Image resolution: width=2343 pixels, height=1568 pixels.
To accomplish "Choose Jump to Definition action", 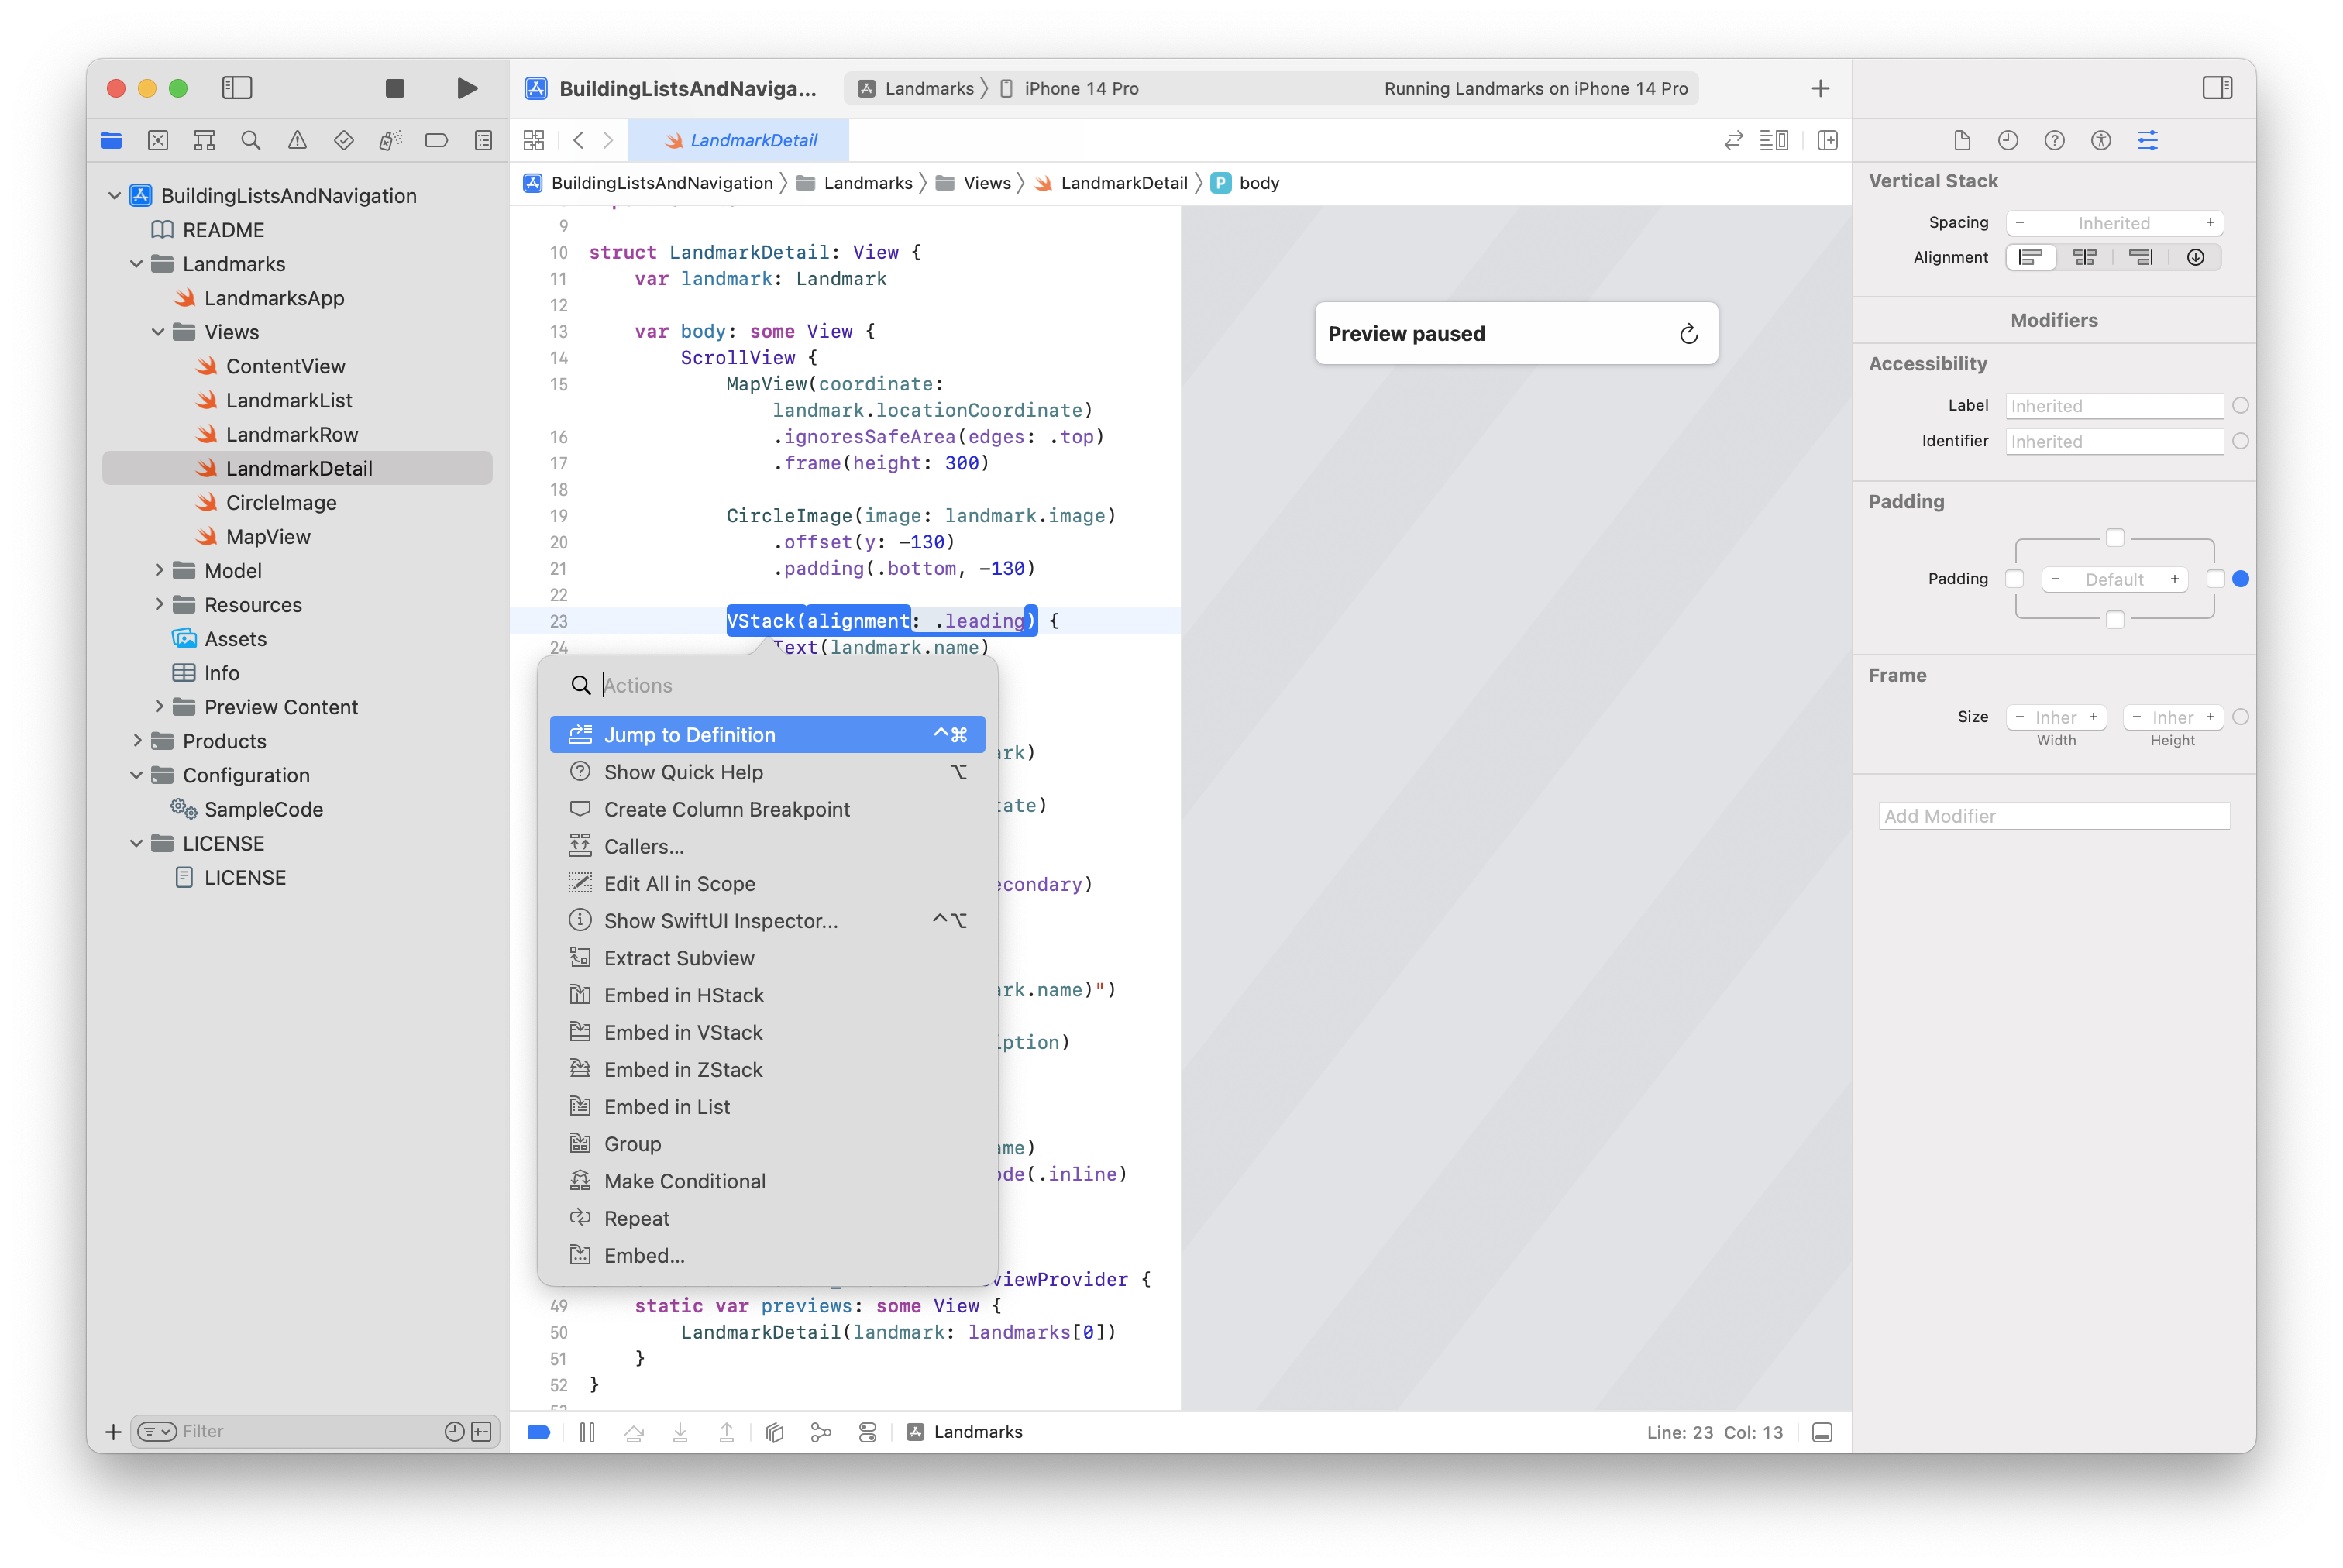I will coord(767,735).
